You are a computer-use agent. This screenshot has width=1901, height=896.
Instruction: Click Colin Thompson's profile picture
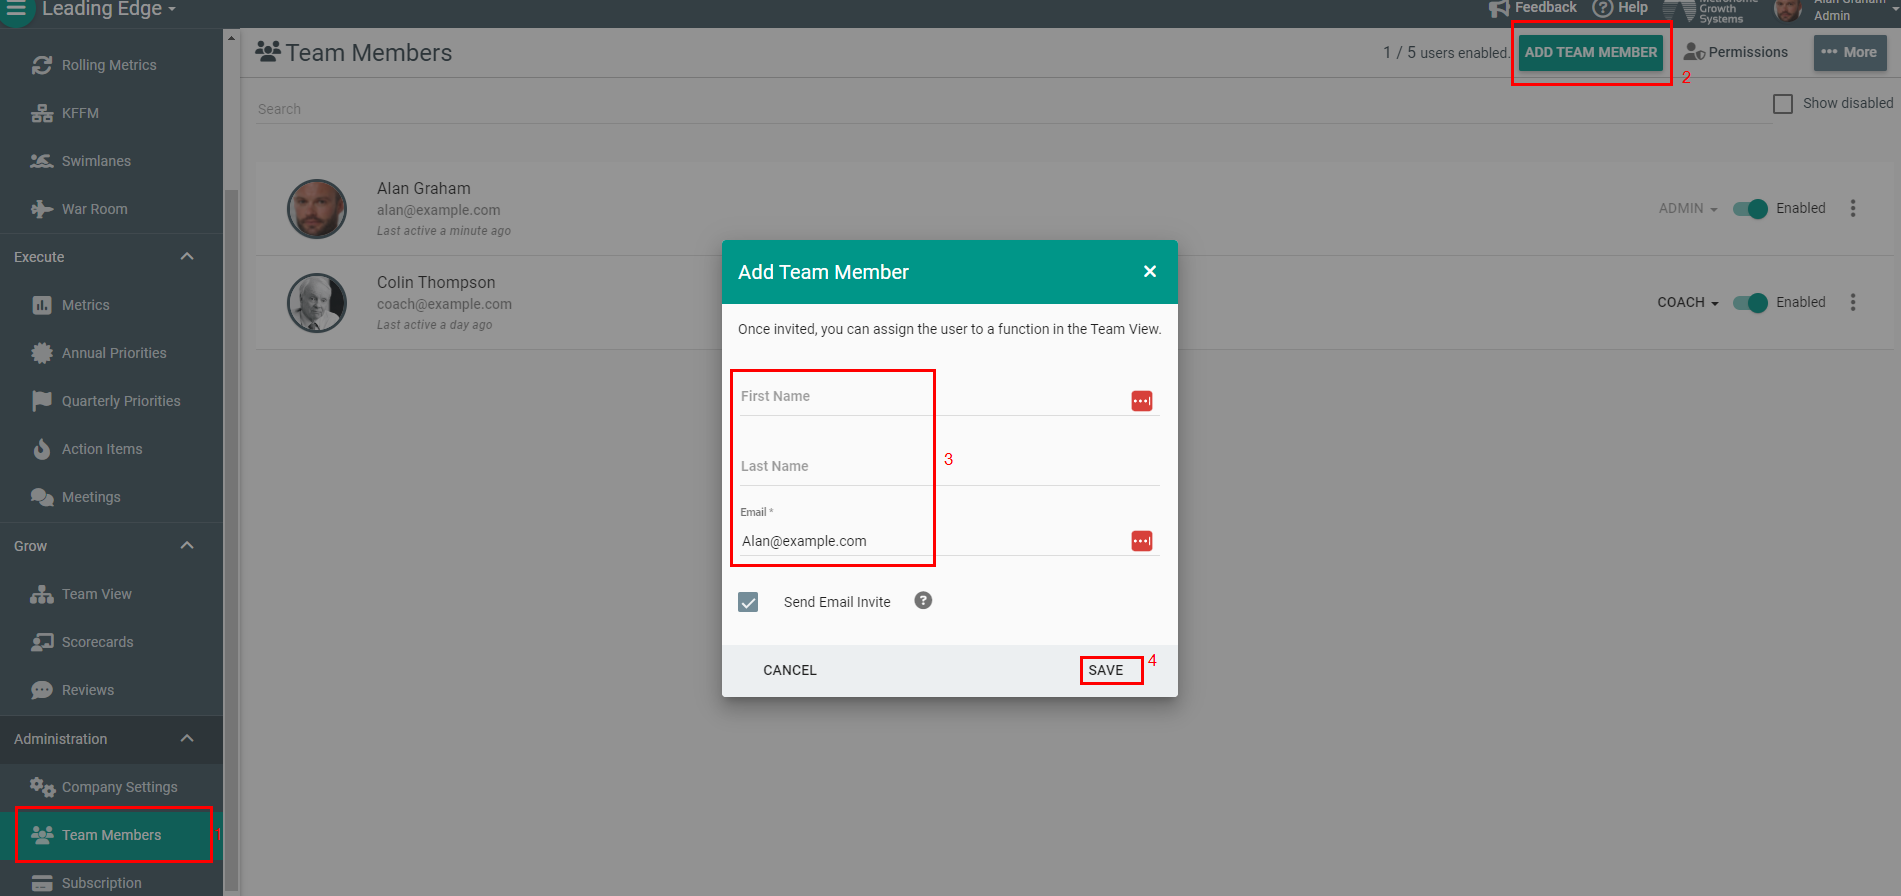[317, 303]
